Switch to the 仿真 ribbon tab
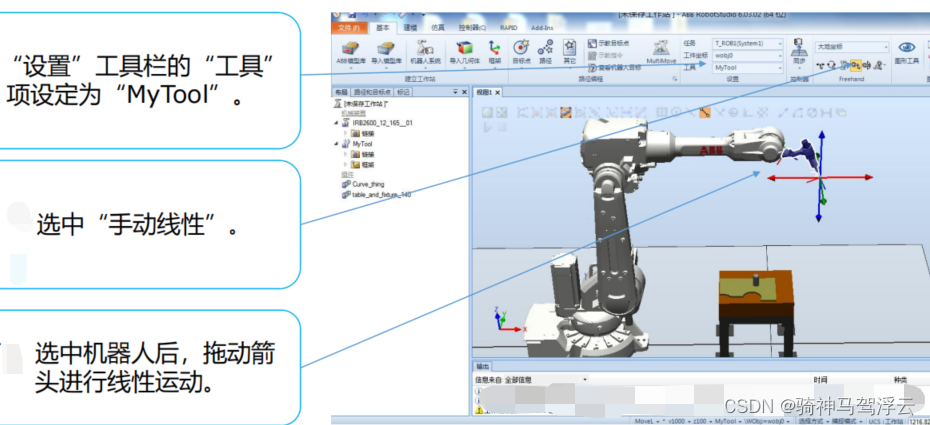The image size is (930, 425). click(438, 28)
